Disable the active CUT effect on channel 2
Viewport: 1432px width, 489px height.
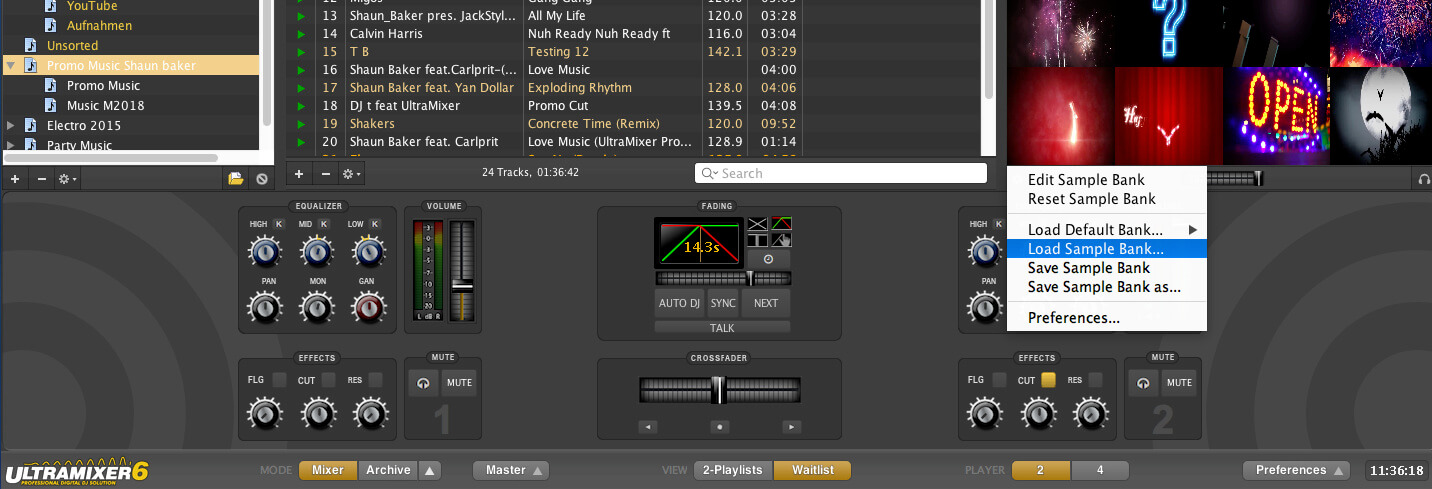tap(1048, 380)
